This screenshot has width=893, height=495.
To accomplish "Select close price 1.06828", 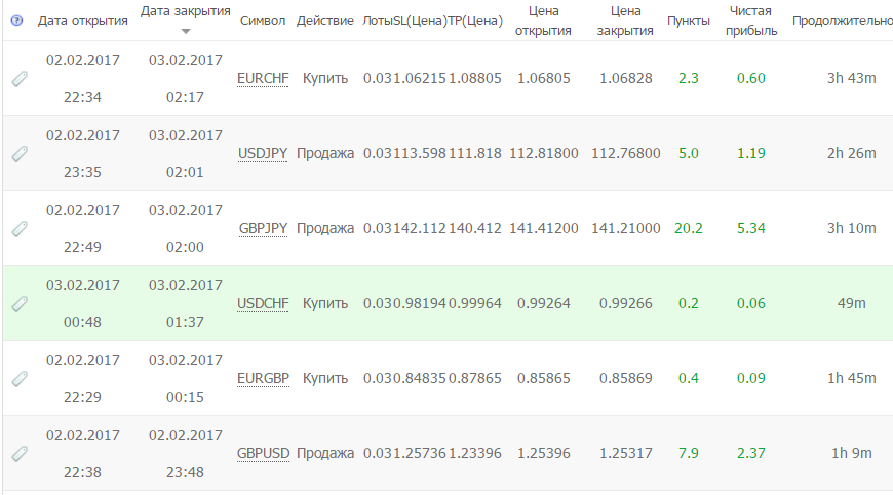I will click(x=625, y=79).
